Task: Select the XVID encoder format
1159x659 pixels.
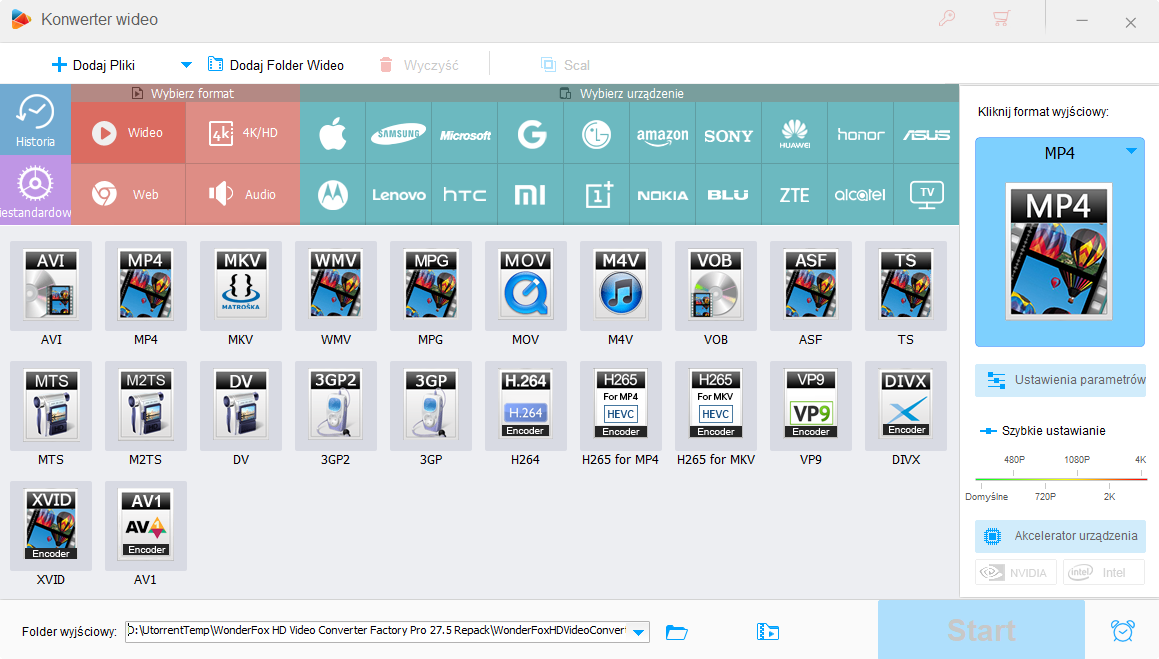Action: tap(51, 526)
